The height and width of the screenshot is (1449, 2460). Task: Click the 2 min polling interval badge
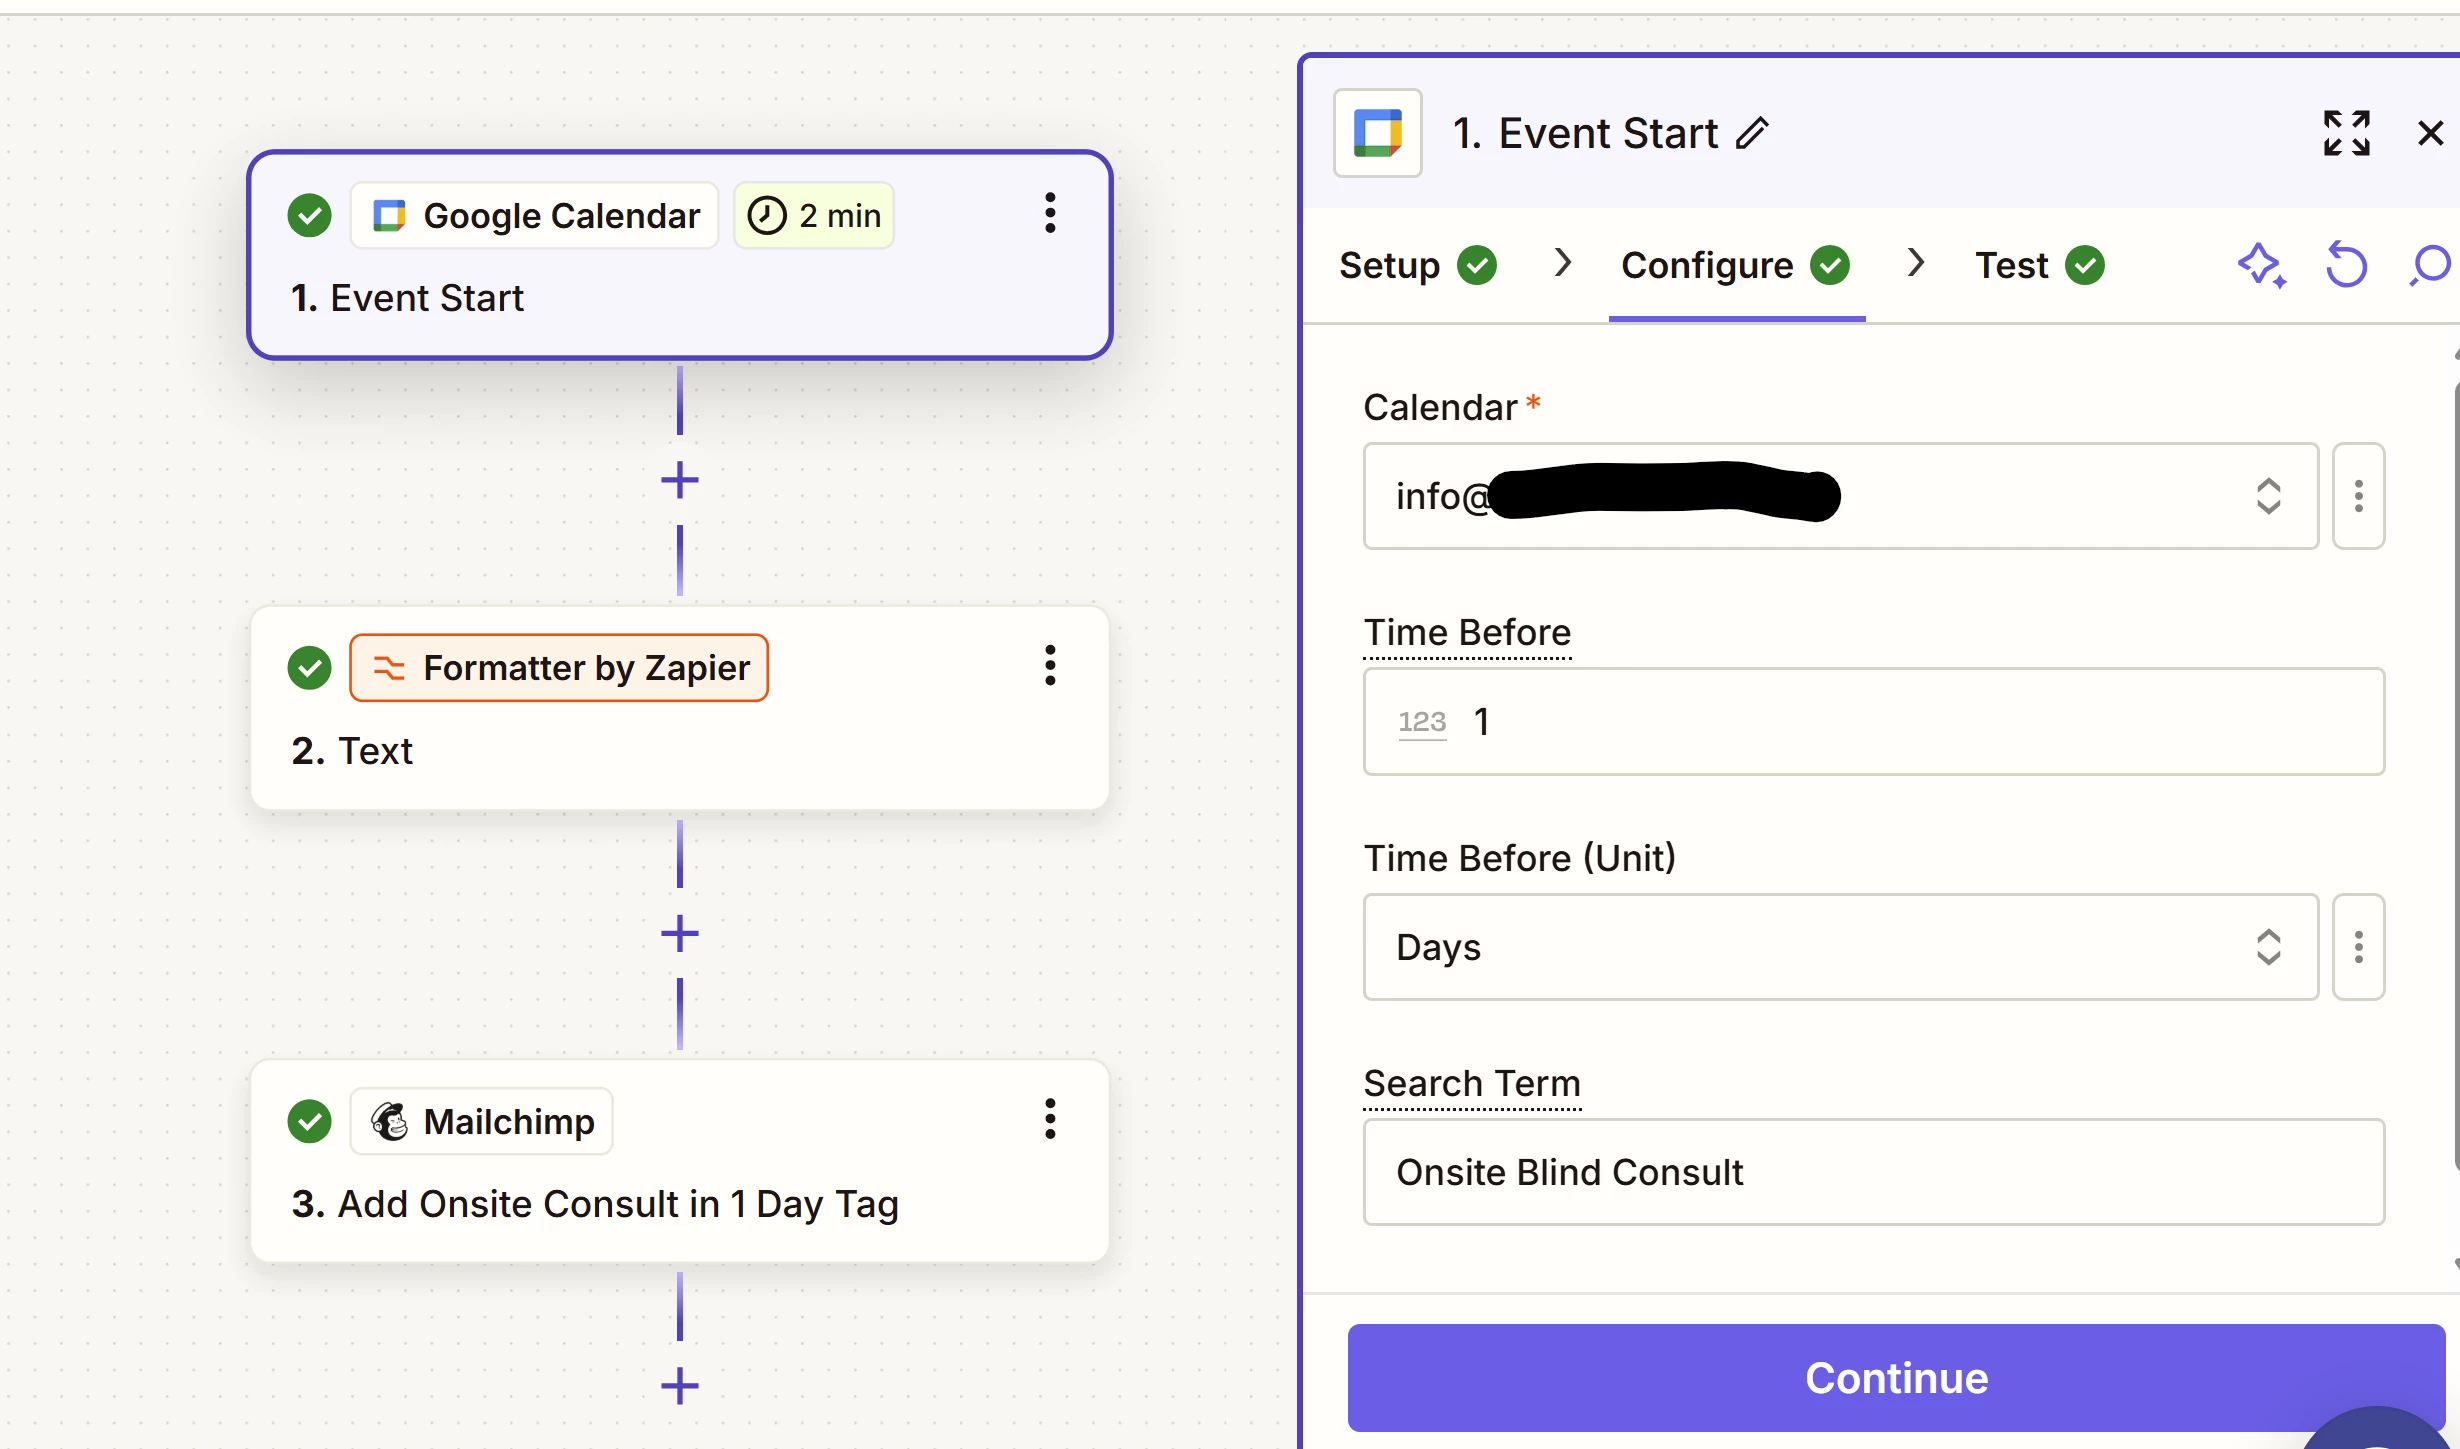814,215
